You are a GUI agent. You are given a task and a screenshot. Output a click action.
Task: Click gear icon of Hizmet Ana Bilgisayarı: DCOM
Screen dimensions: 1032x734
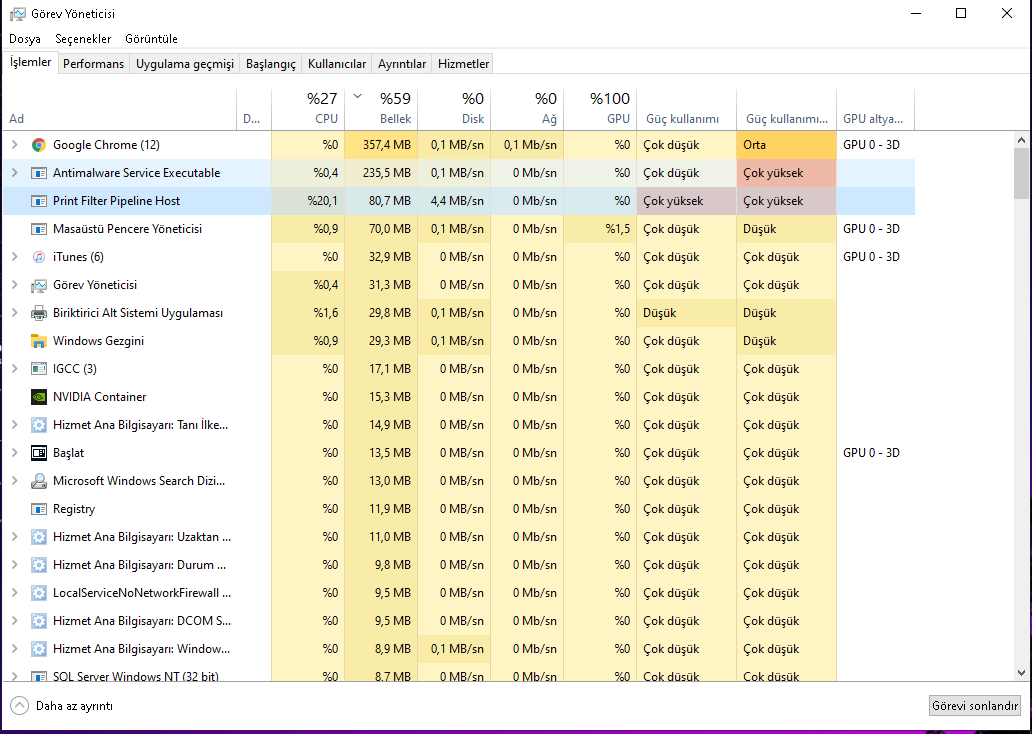click(x=39, y=621)
